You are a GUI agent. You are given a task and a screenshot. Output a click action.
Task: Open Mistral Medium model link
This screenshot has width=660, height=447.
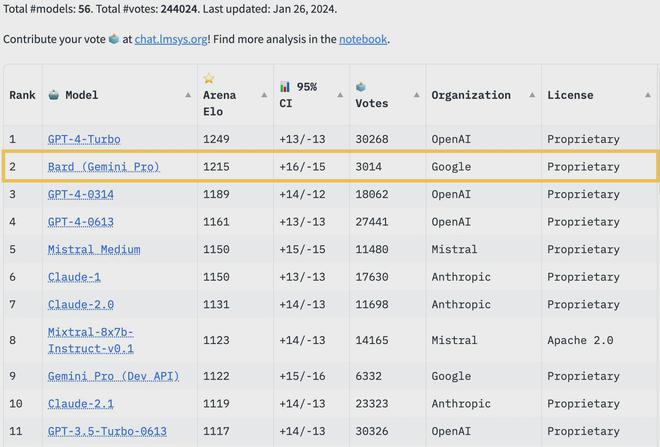(94, 249)
